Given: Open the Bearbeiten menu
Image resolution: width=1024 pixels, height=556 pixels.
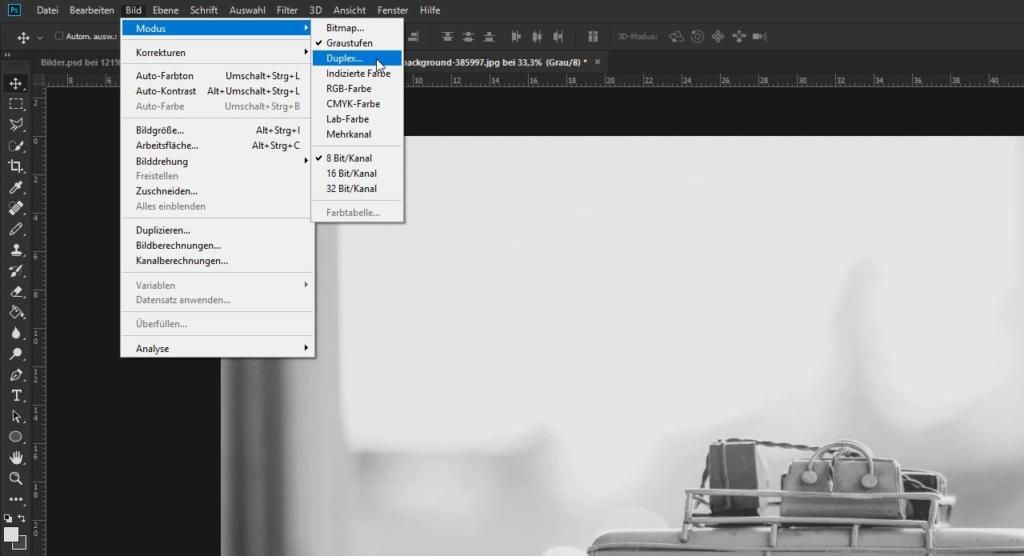Looking at the screenshot, I should (x=91, y=10).
